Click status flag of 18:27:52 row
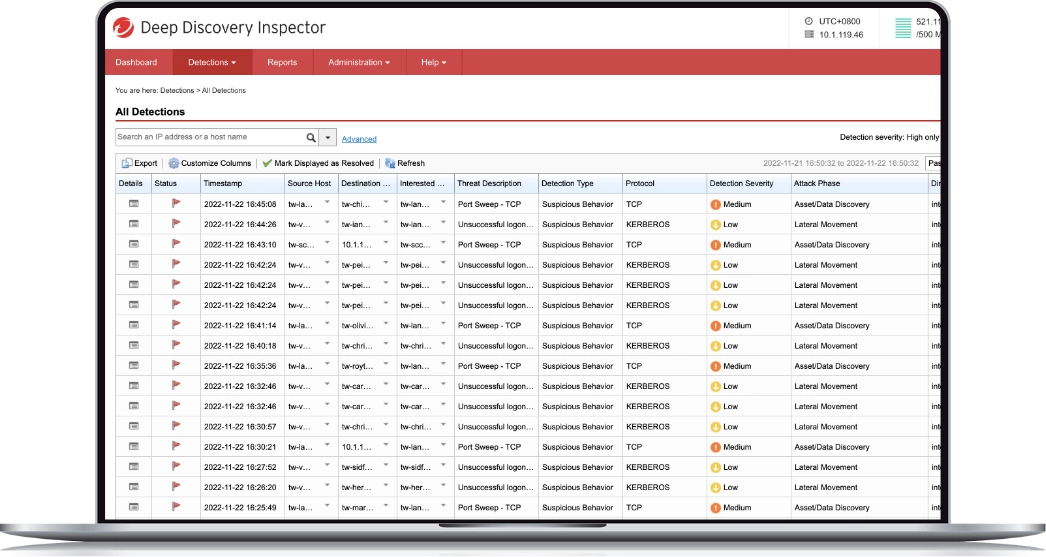 click(x=175, y=467)
